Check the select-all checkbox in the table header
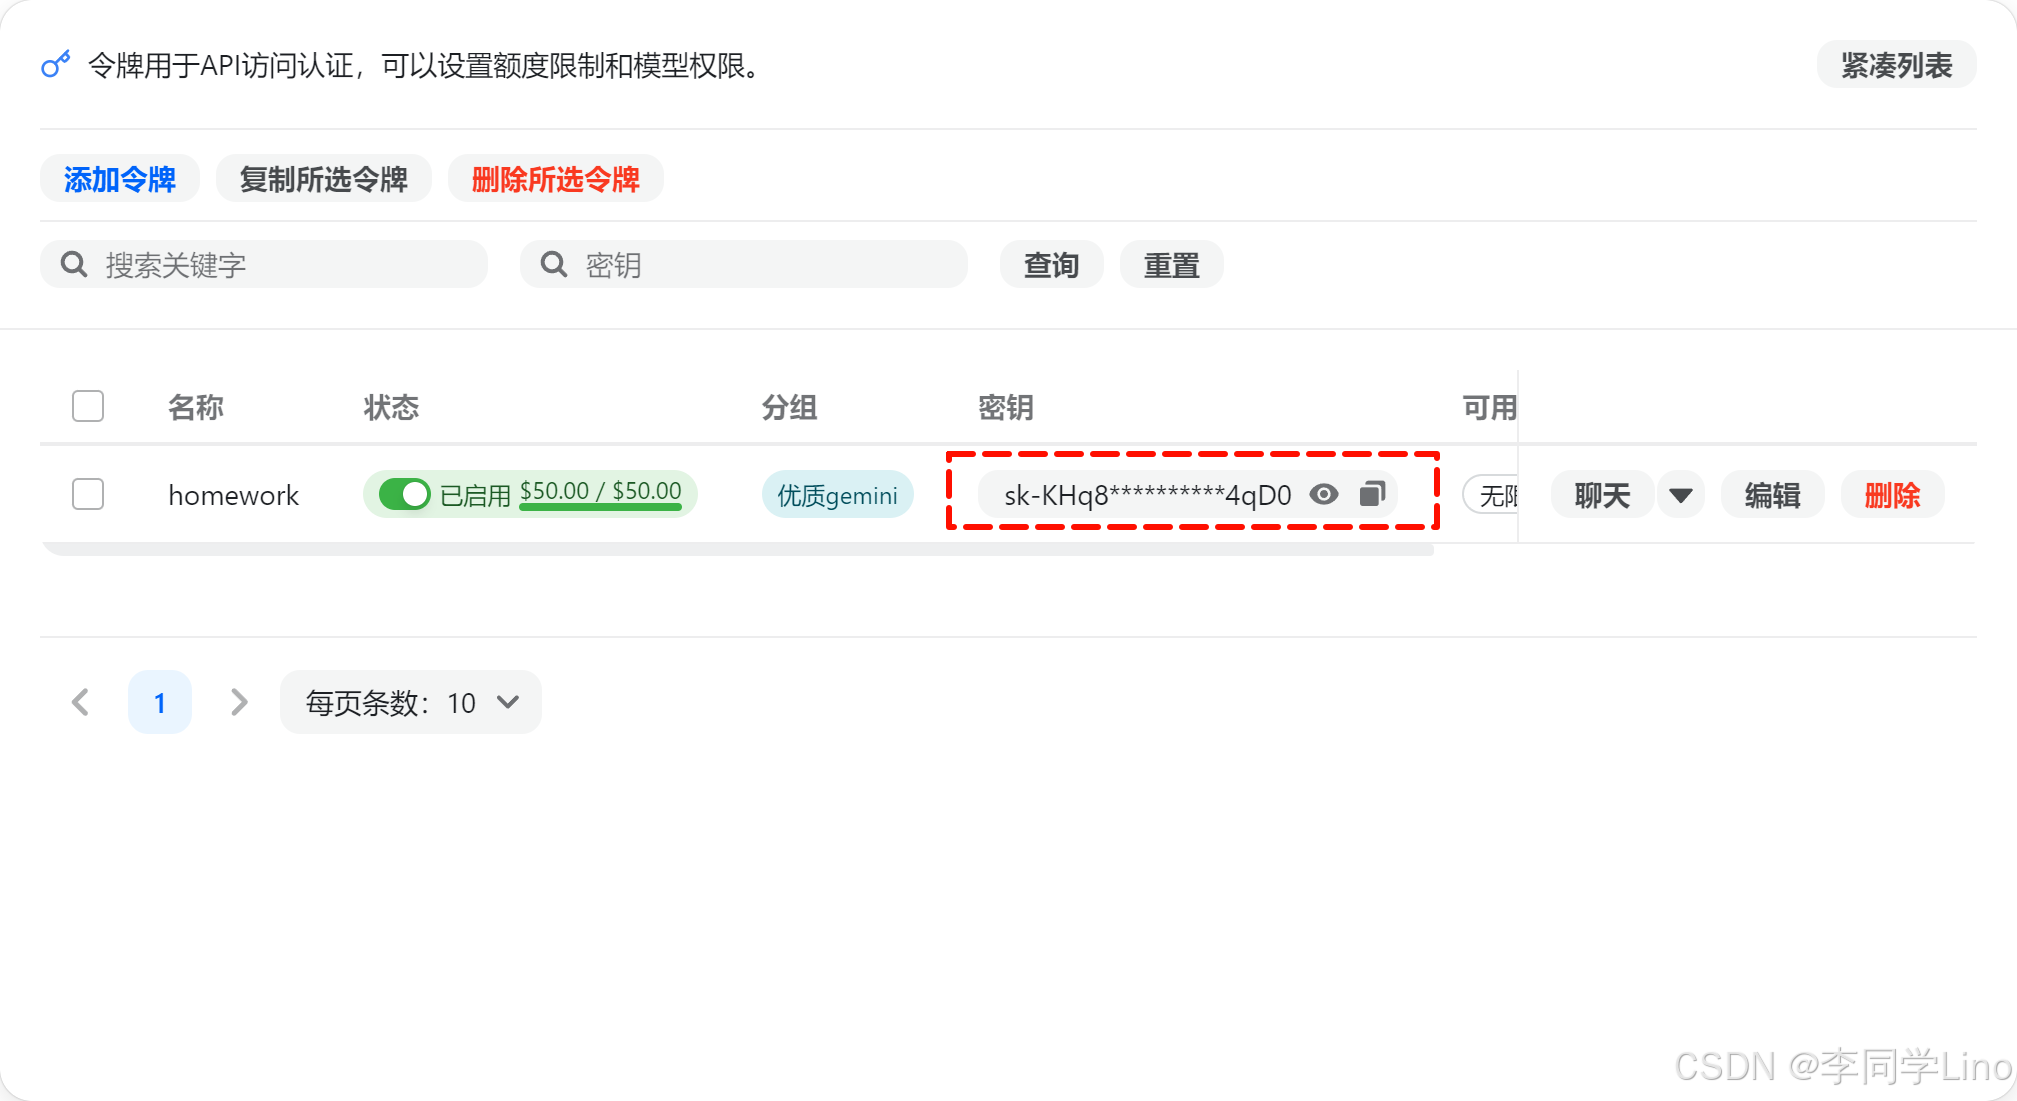The width and height of the screenshot is (2017, 1101). click(x=88, y=406)
